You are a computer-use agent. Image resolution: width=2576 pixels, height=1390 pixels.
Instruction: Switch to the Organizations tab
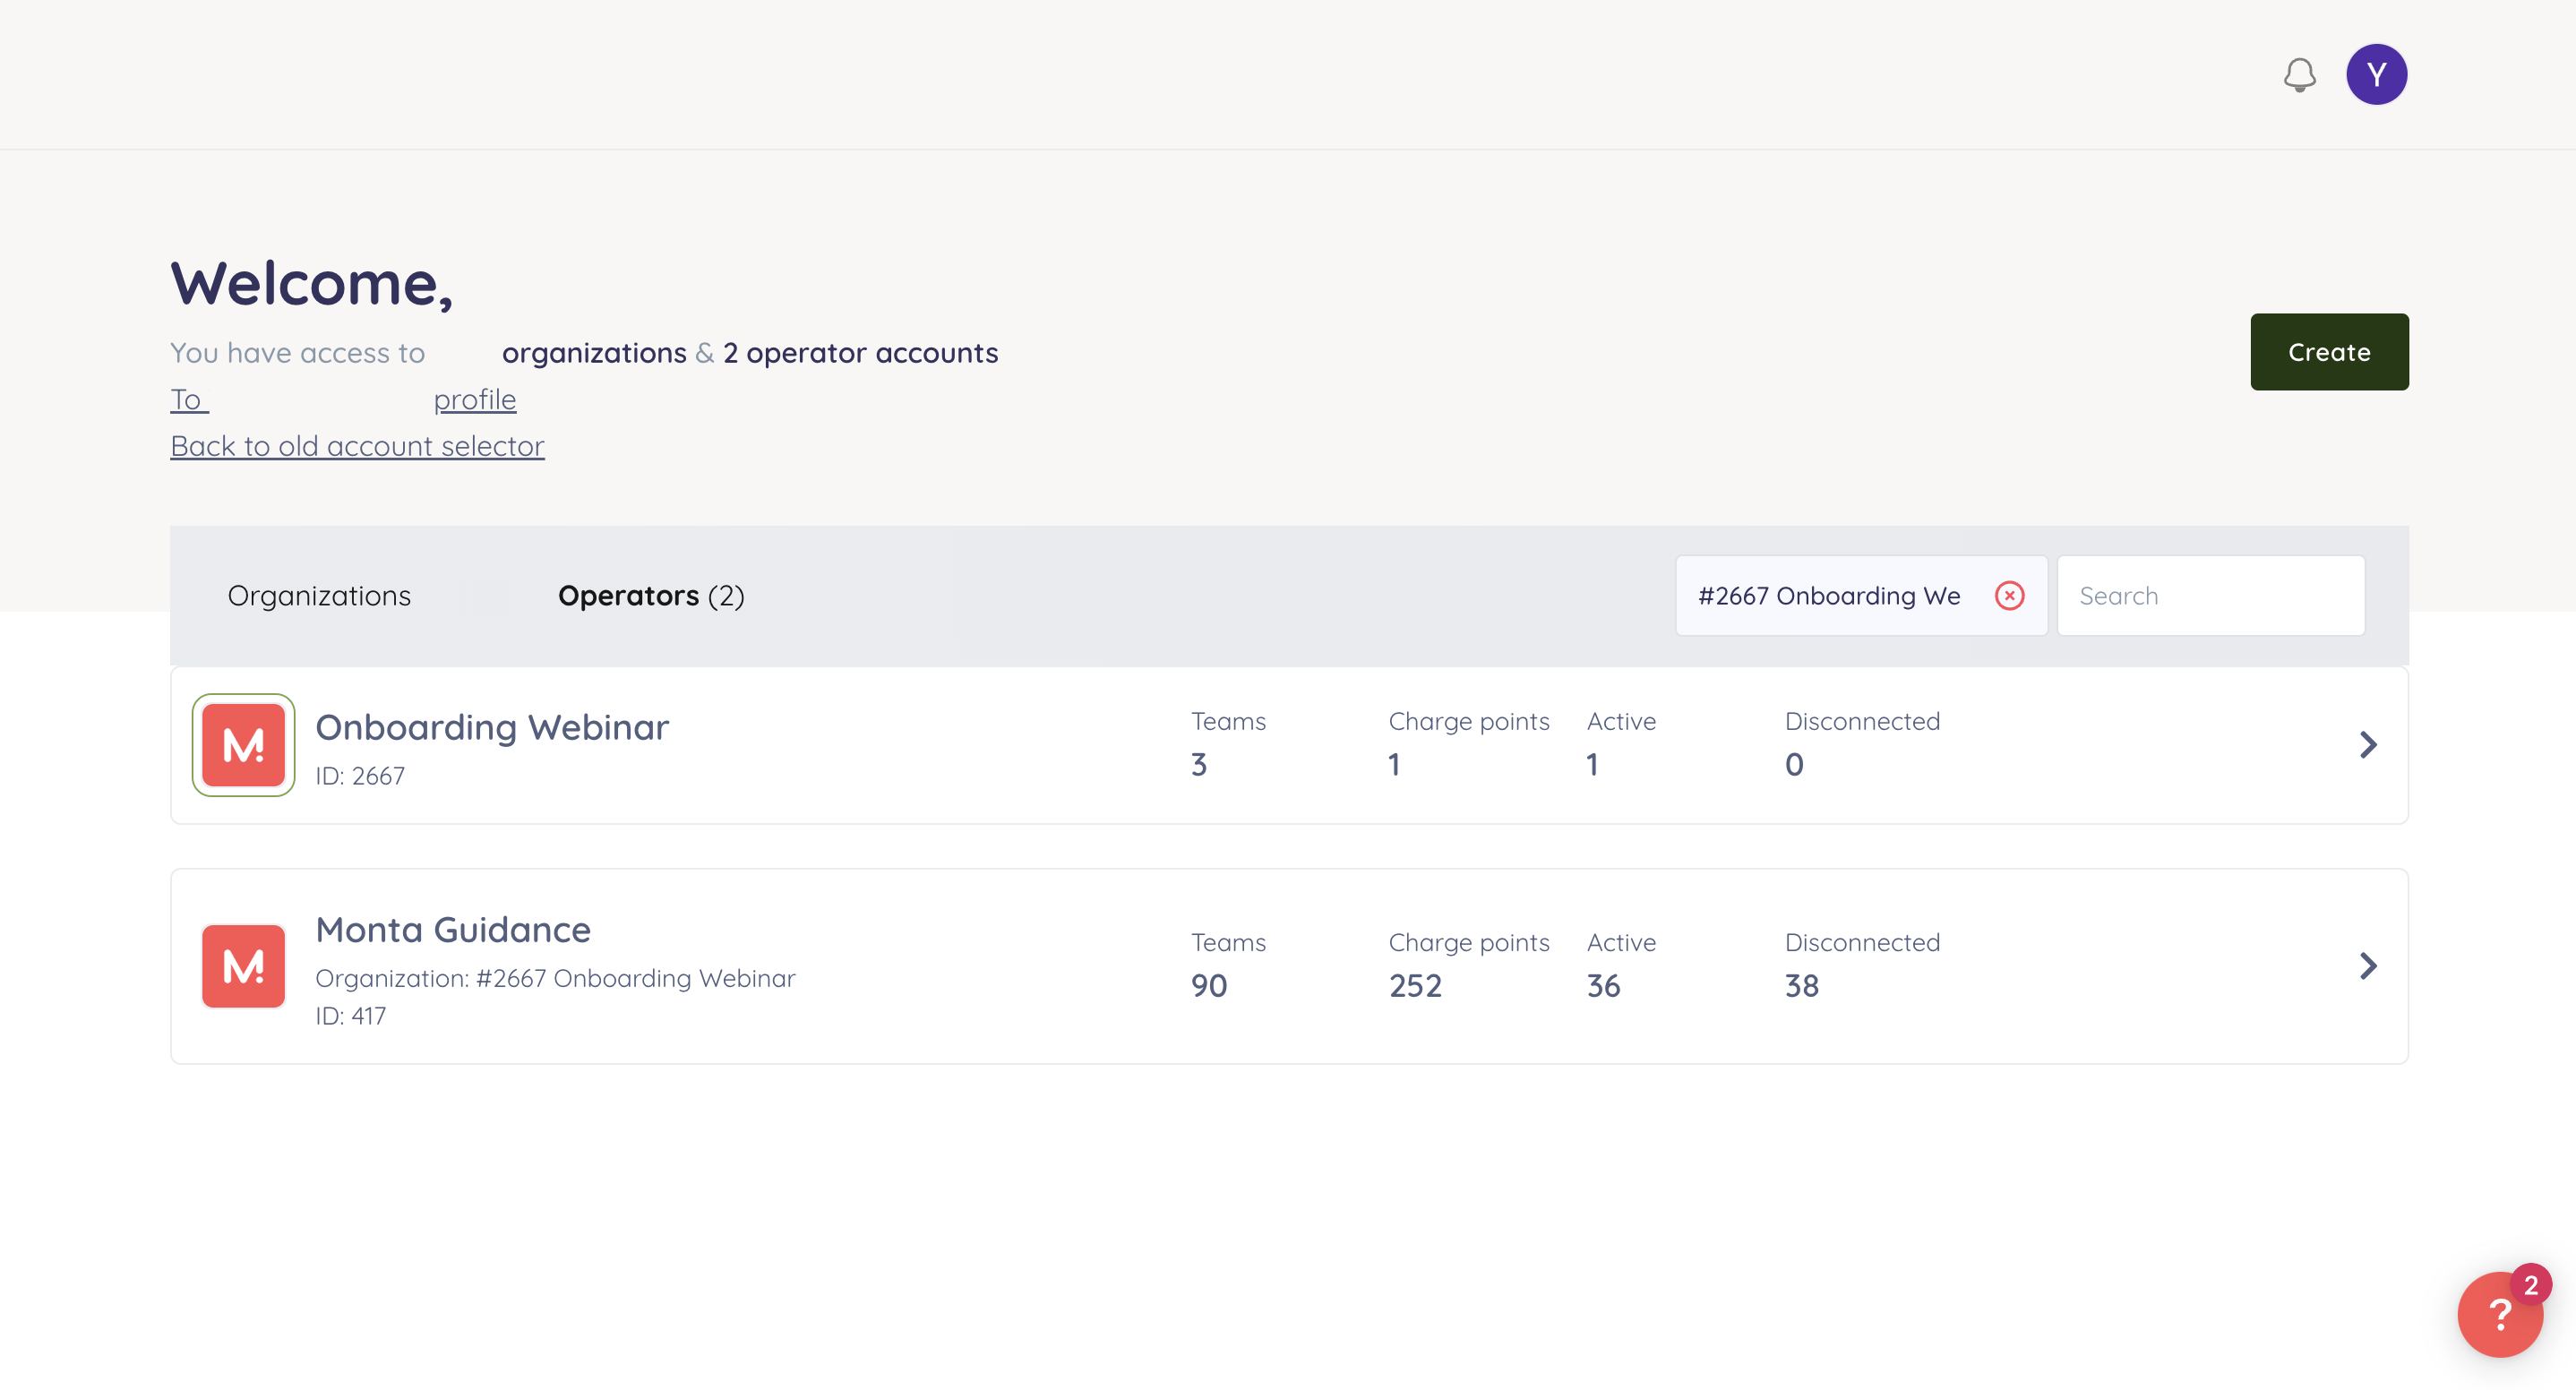(x=319, y=596)
